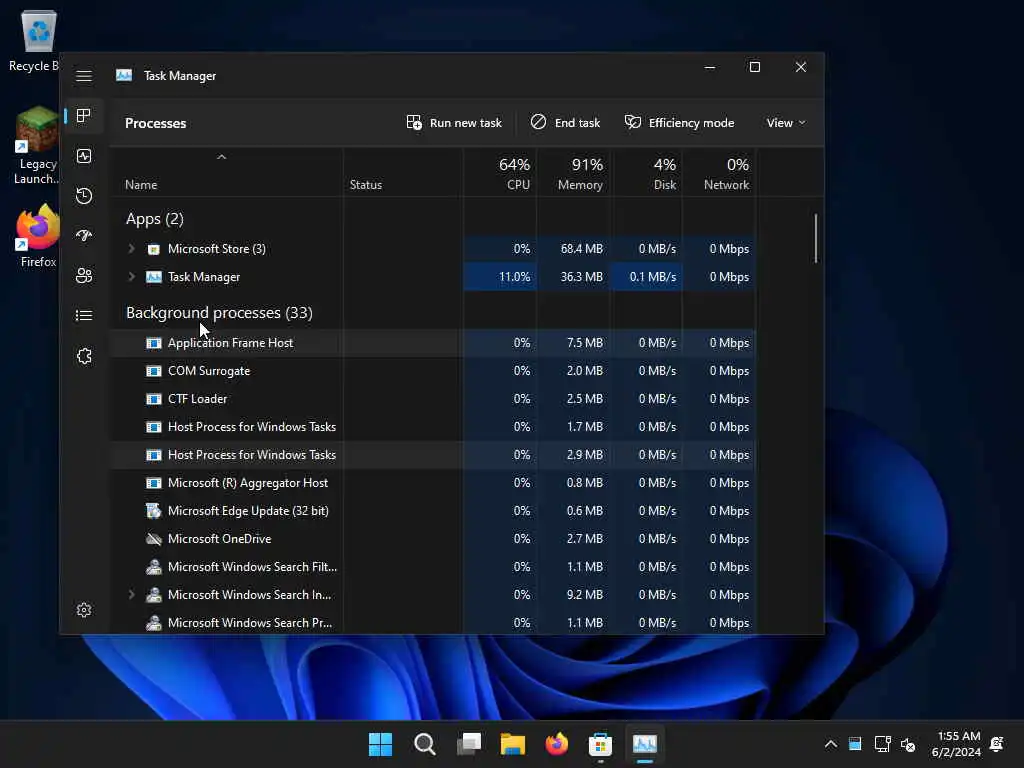The image size is (1024, 768).
Task: Show hidden system tray icons
Action: tap(831, 744)
